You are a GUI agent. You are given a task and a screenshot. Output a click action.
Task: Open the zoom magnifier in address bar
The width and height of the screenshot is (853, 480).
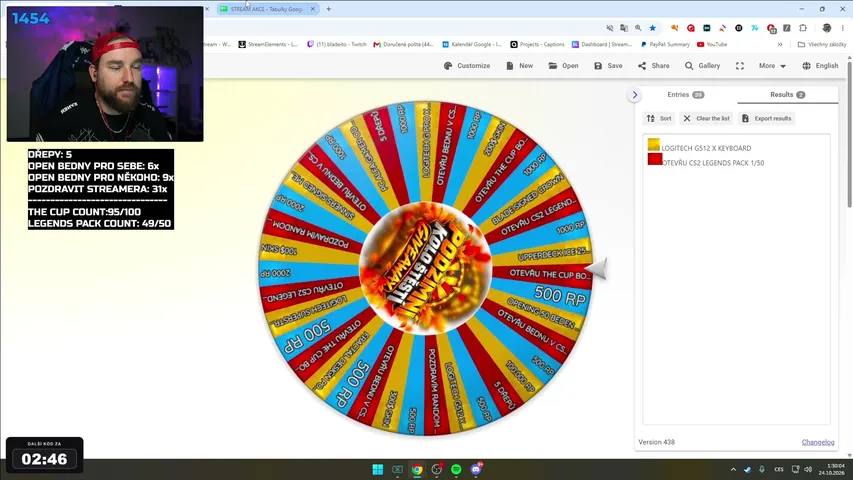pyautogui.click(x=638, y=28)
